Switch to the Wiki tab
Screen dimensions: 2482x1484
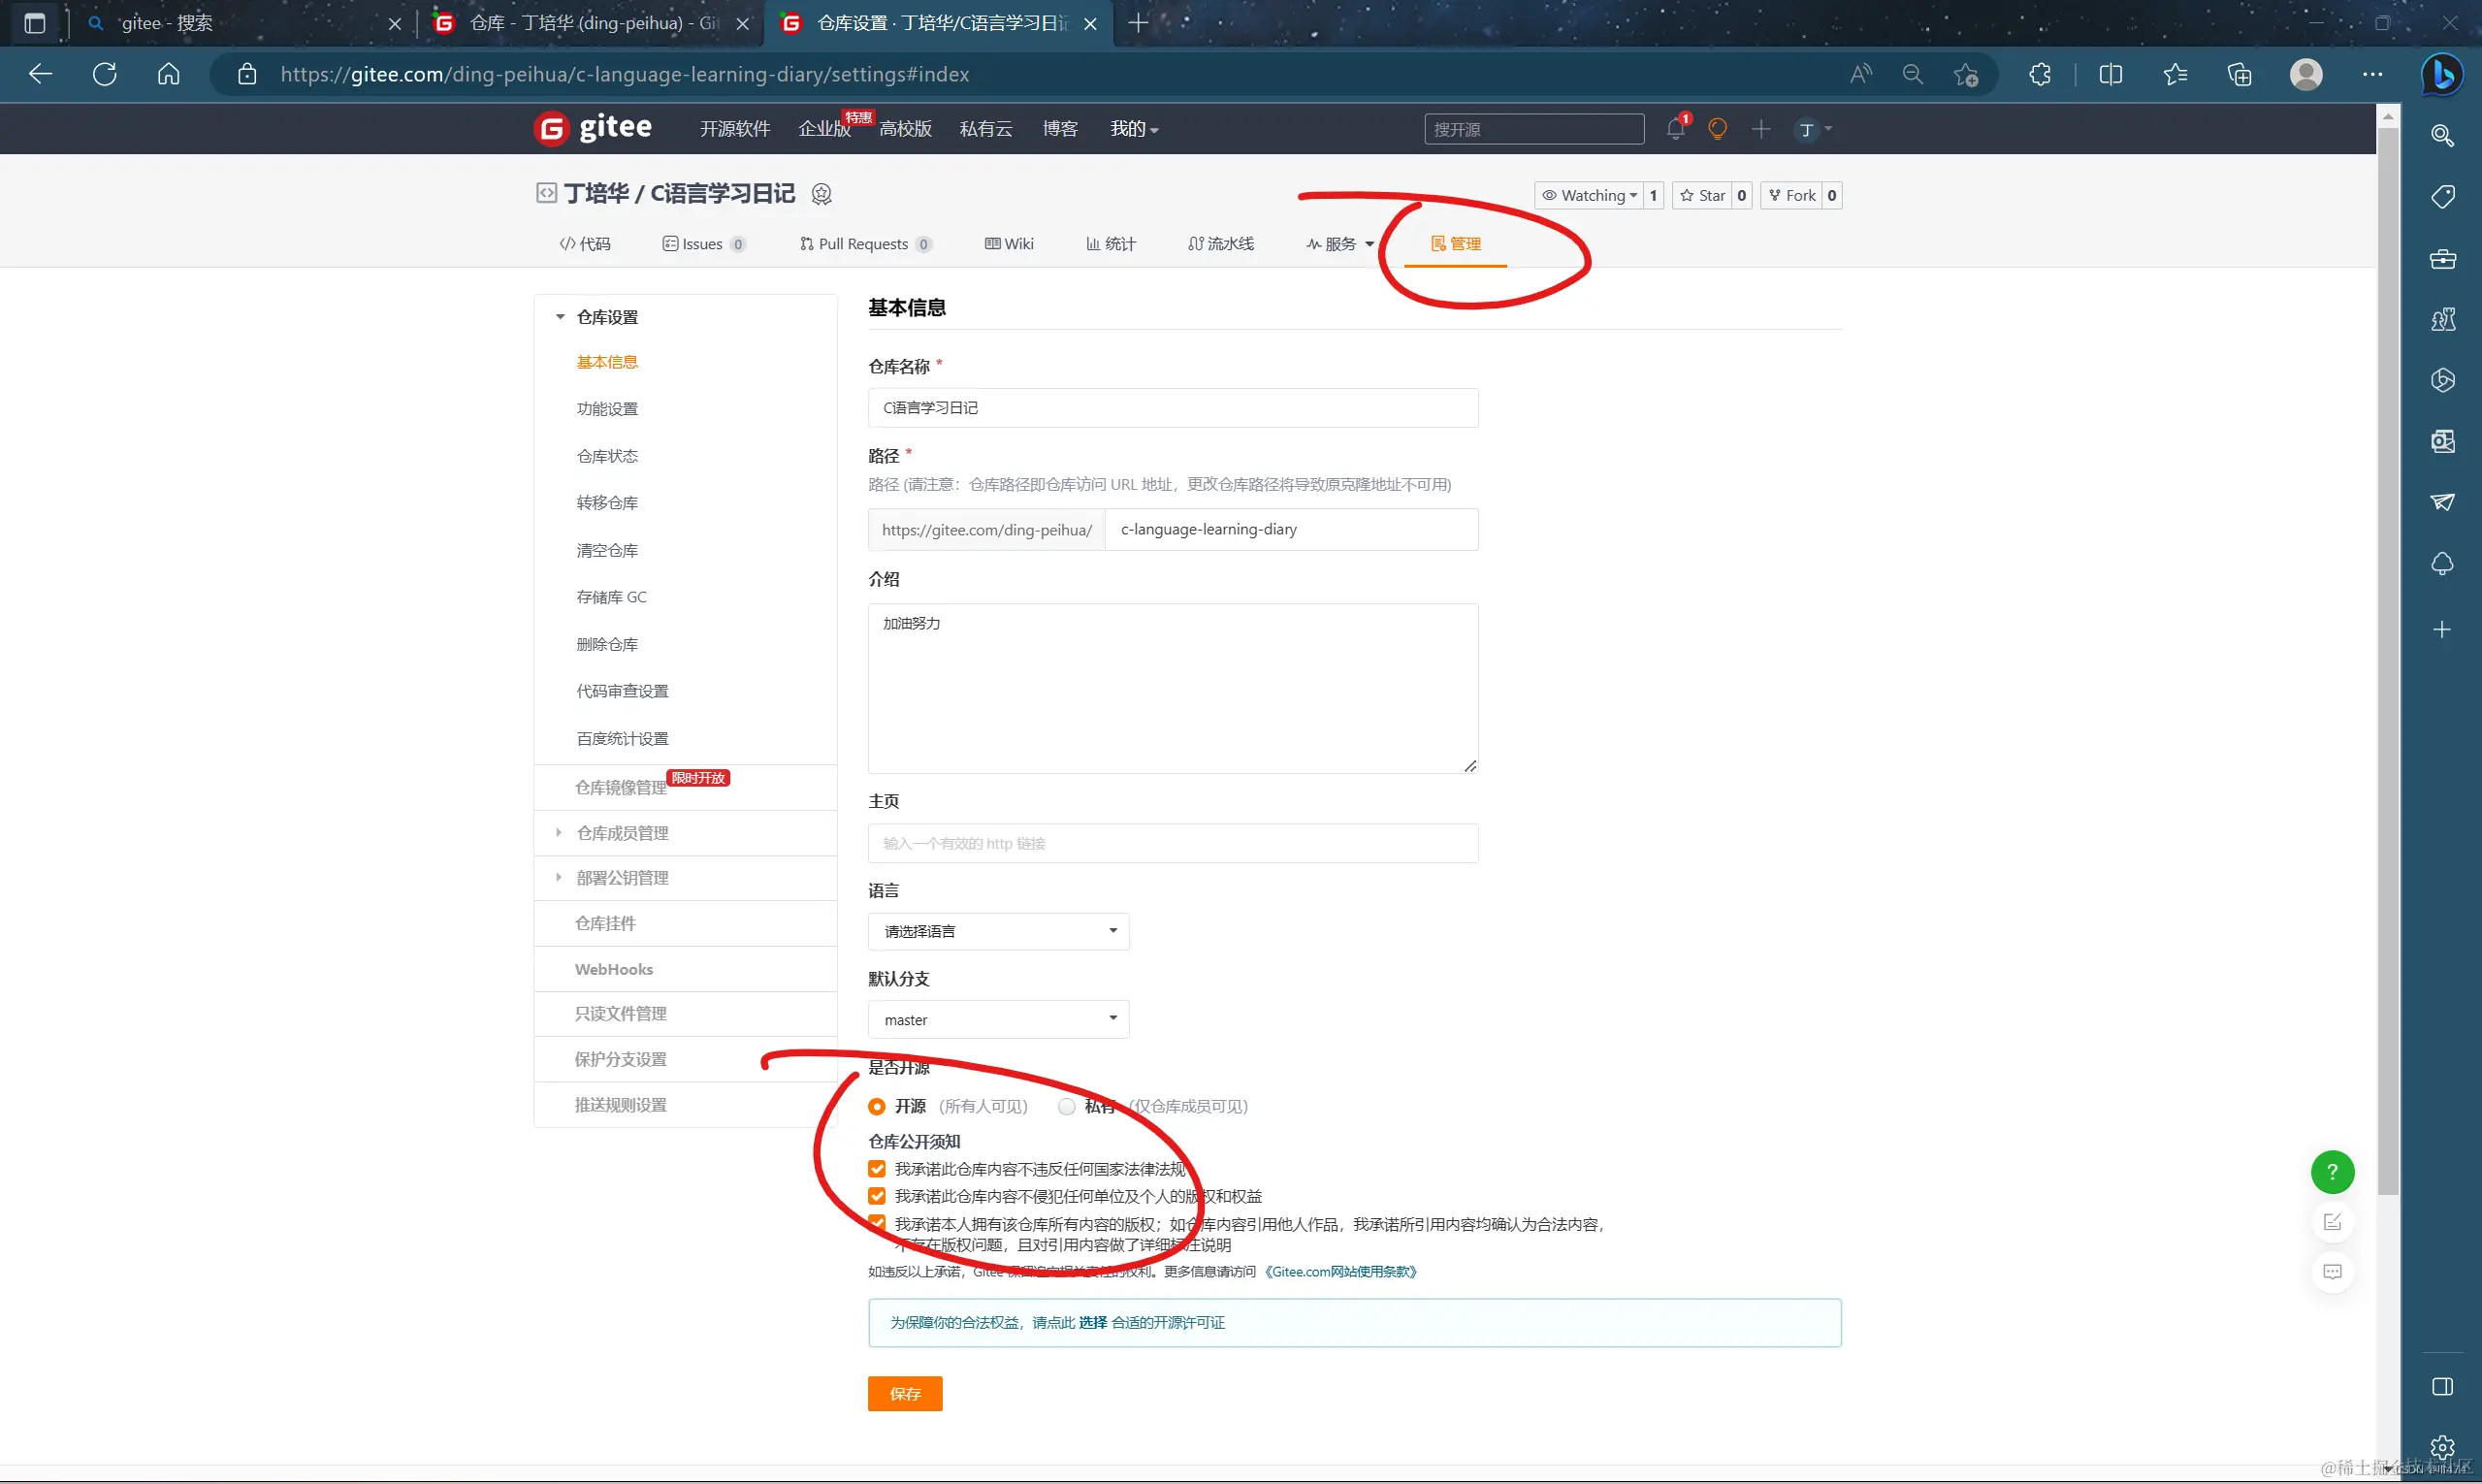point(1009,244)
